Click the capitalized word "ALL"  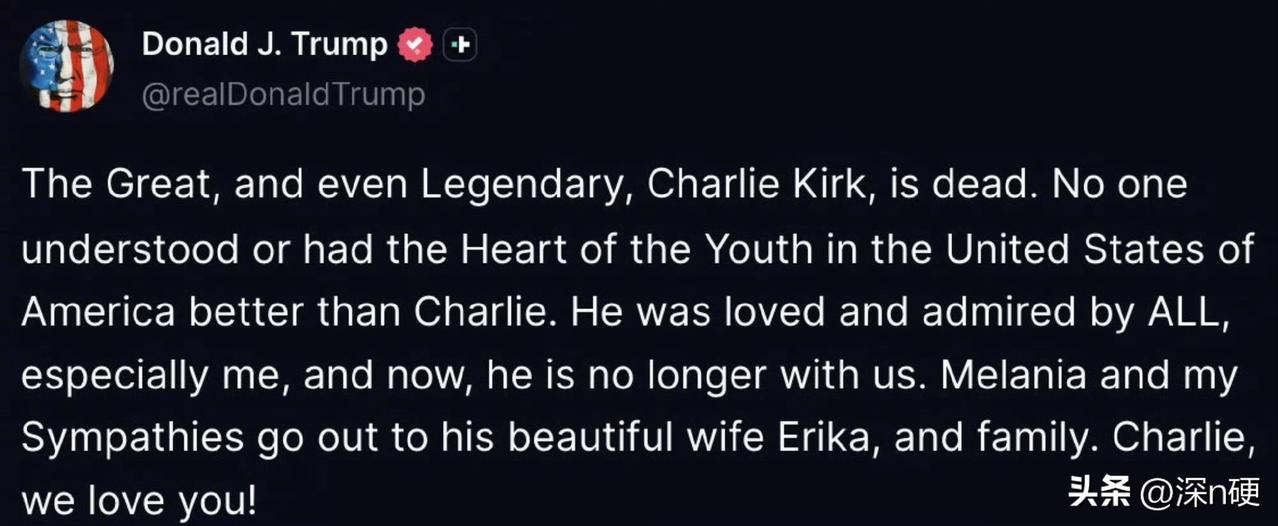tap(1182, 314)
